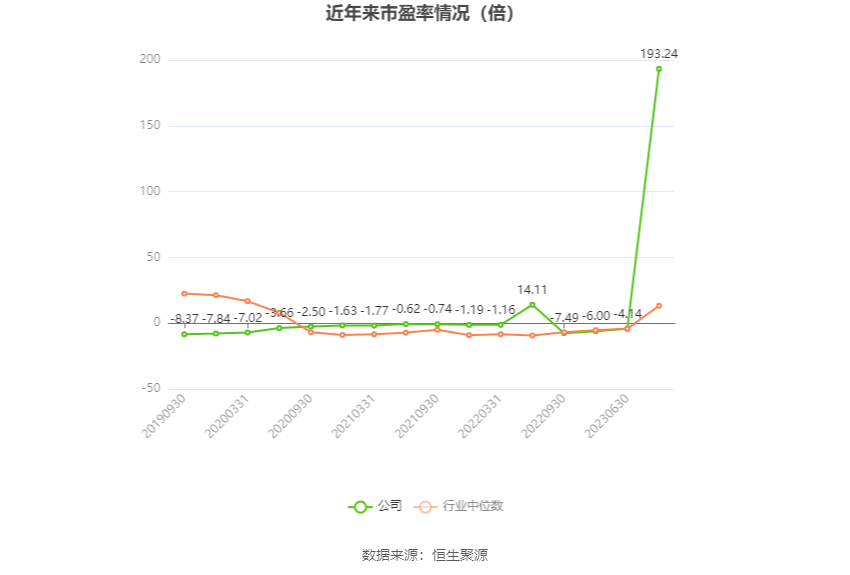Select the 14.11 green data point
This screenshot has width=850, height=575.
532,305
